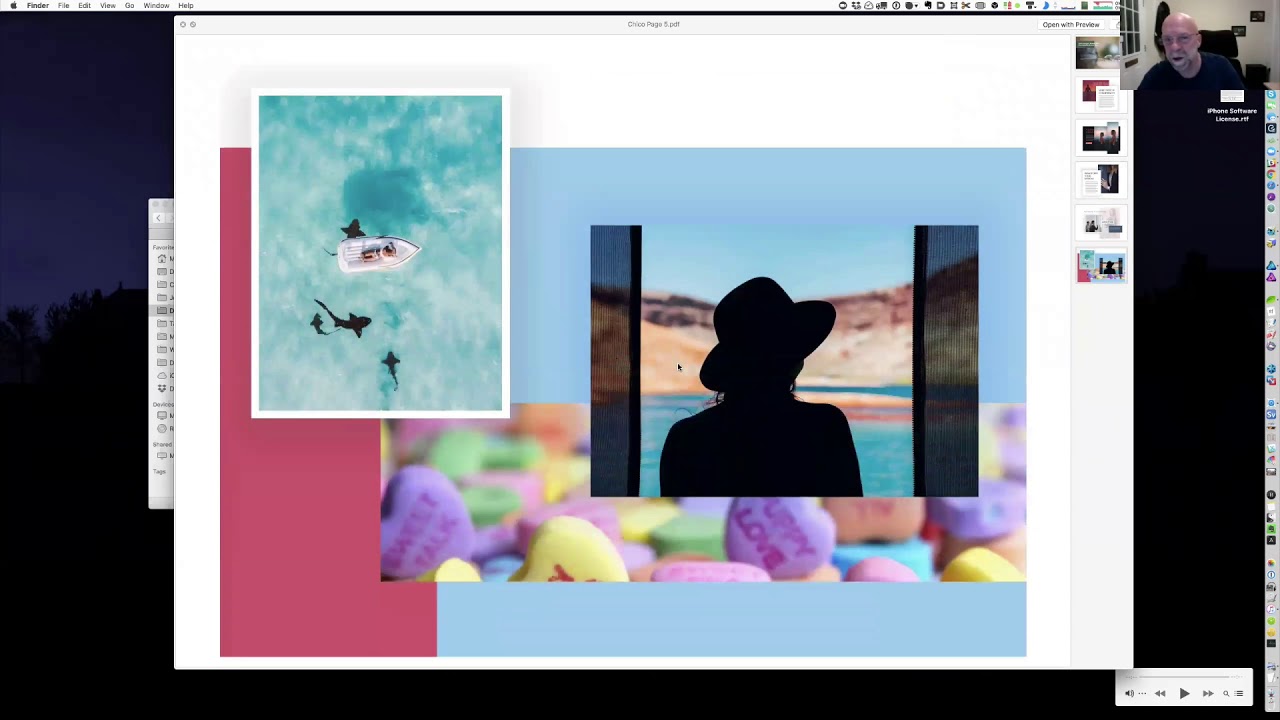This screenshot has width=1280, height=720.
Task: Click the silhouette hat photo in the document
Action: click(784, 361)
